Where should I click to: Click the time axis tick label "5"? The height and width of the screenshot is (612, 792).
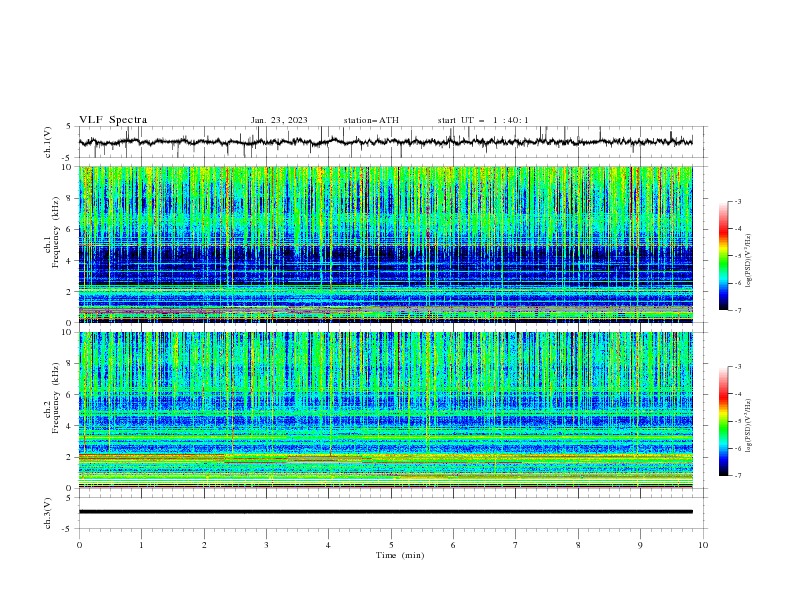[391, 545]
